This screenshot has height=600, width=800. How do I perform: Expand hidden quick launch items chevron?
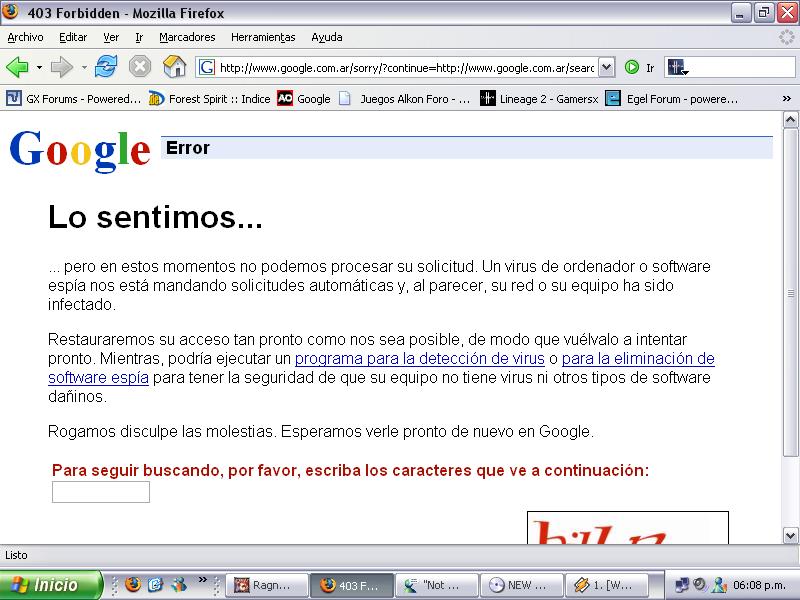coord(203,580)
